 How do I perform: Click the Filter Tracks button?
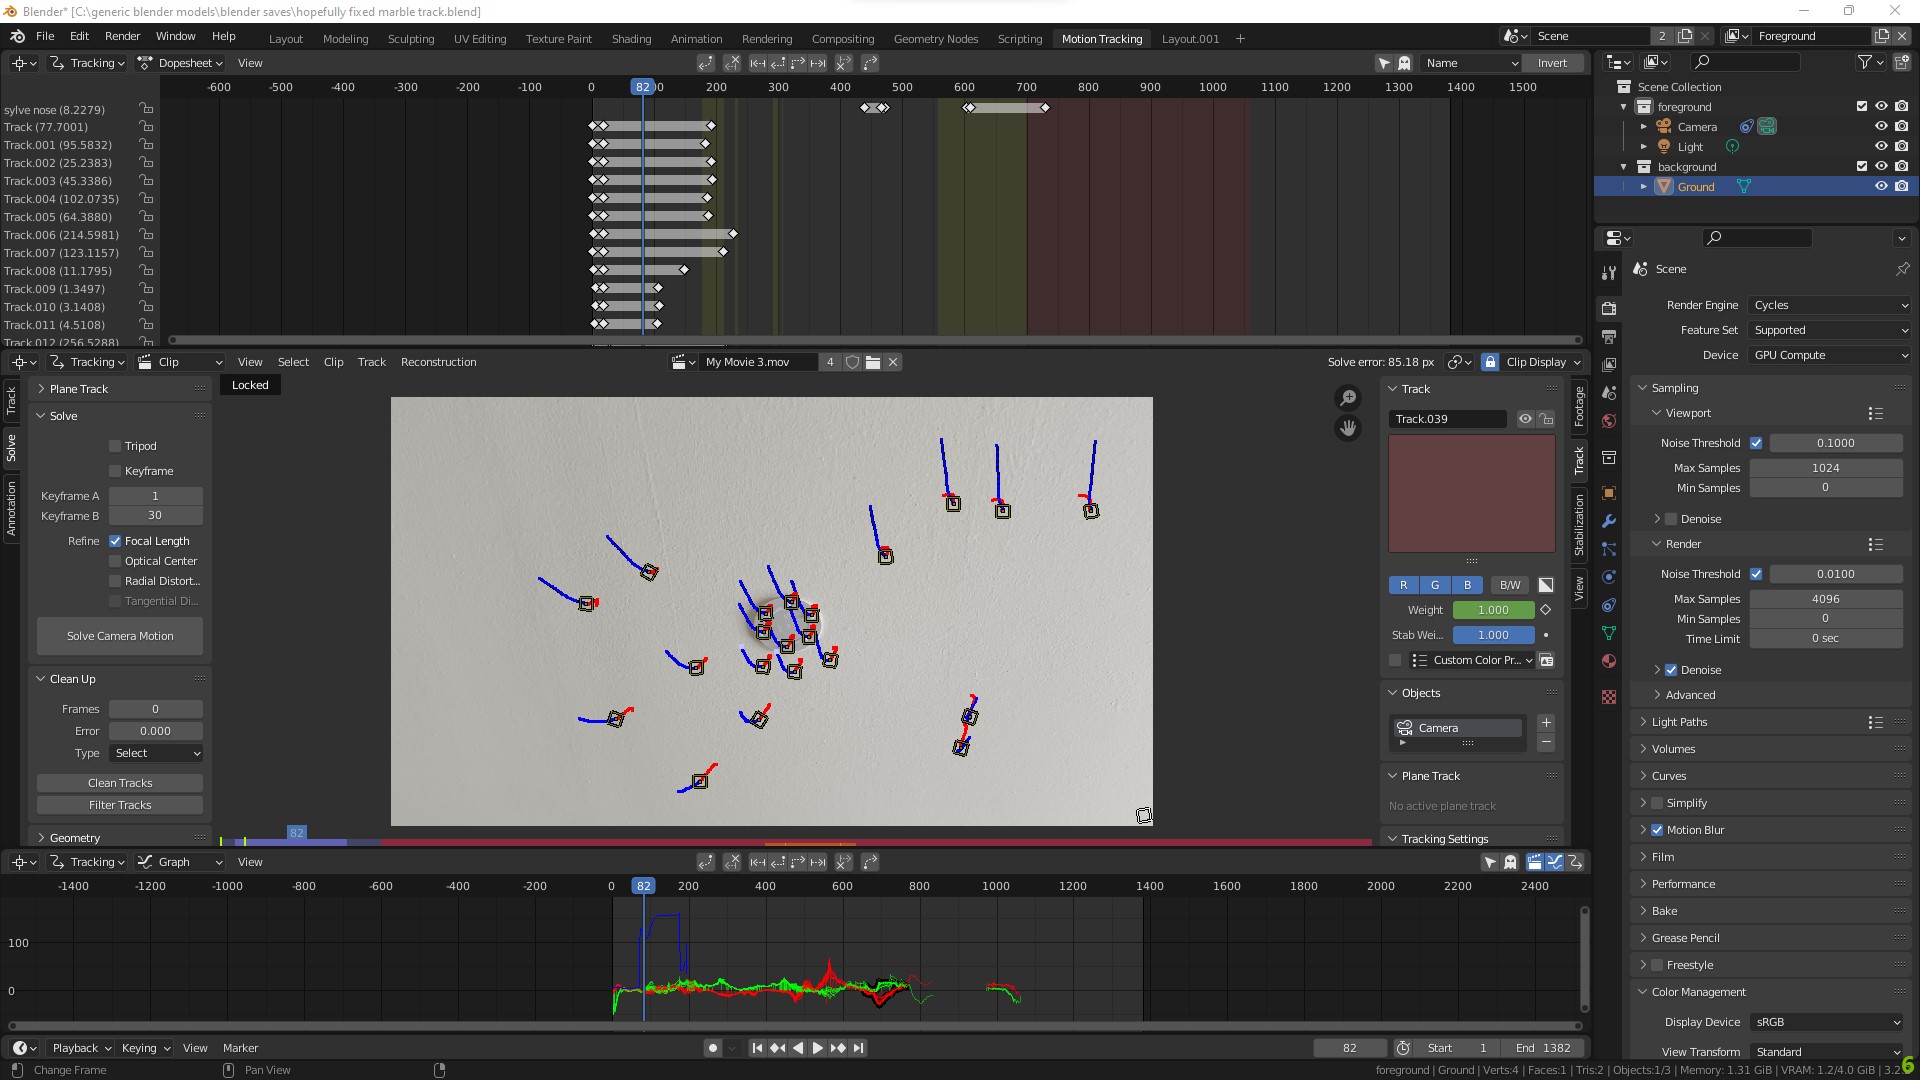click(120, 805)
